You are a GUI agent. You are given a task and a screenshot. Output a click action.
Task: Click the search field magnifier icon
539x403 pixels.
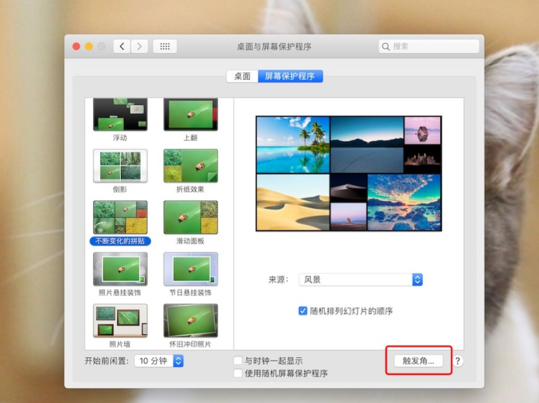[386, 46]
